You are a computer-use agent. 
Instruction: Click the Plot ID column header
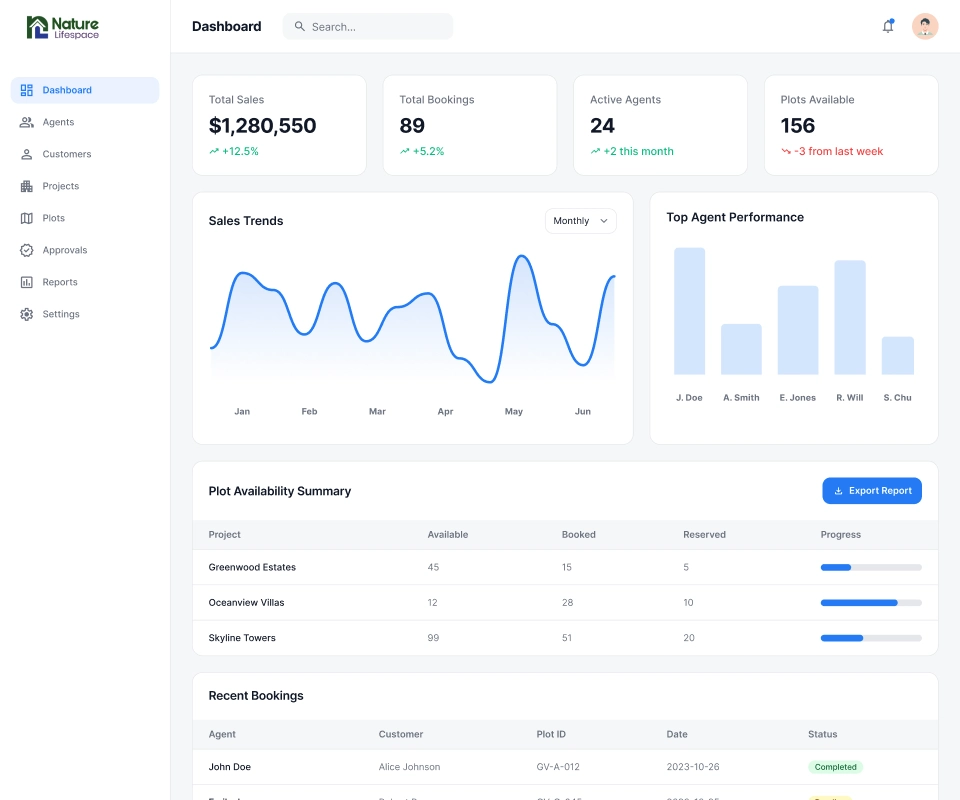coord(551,735)
